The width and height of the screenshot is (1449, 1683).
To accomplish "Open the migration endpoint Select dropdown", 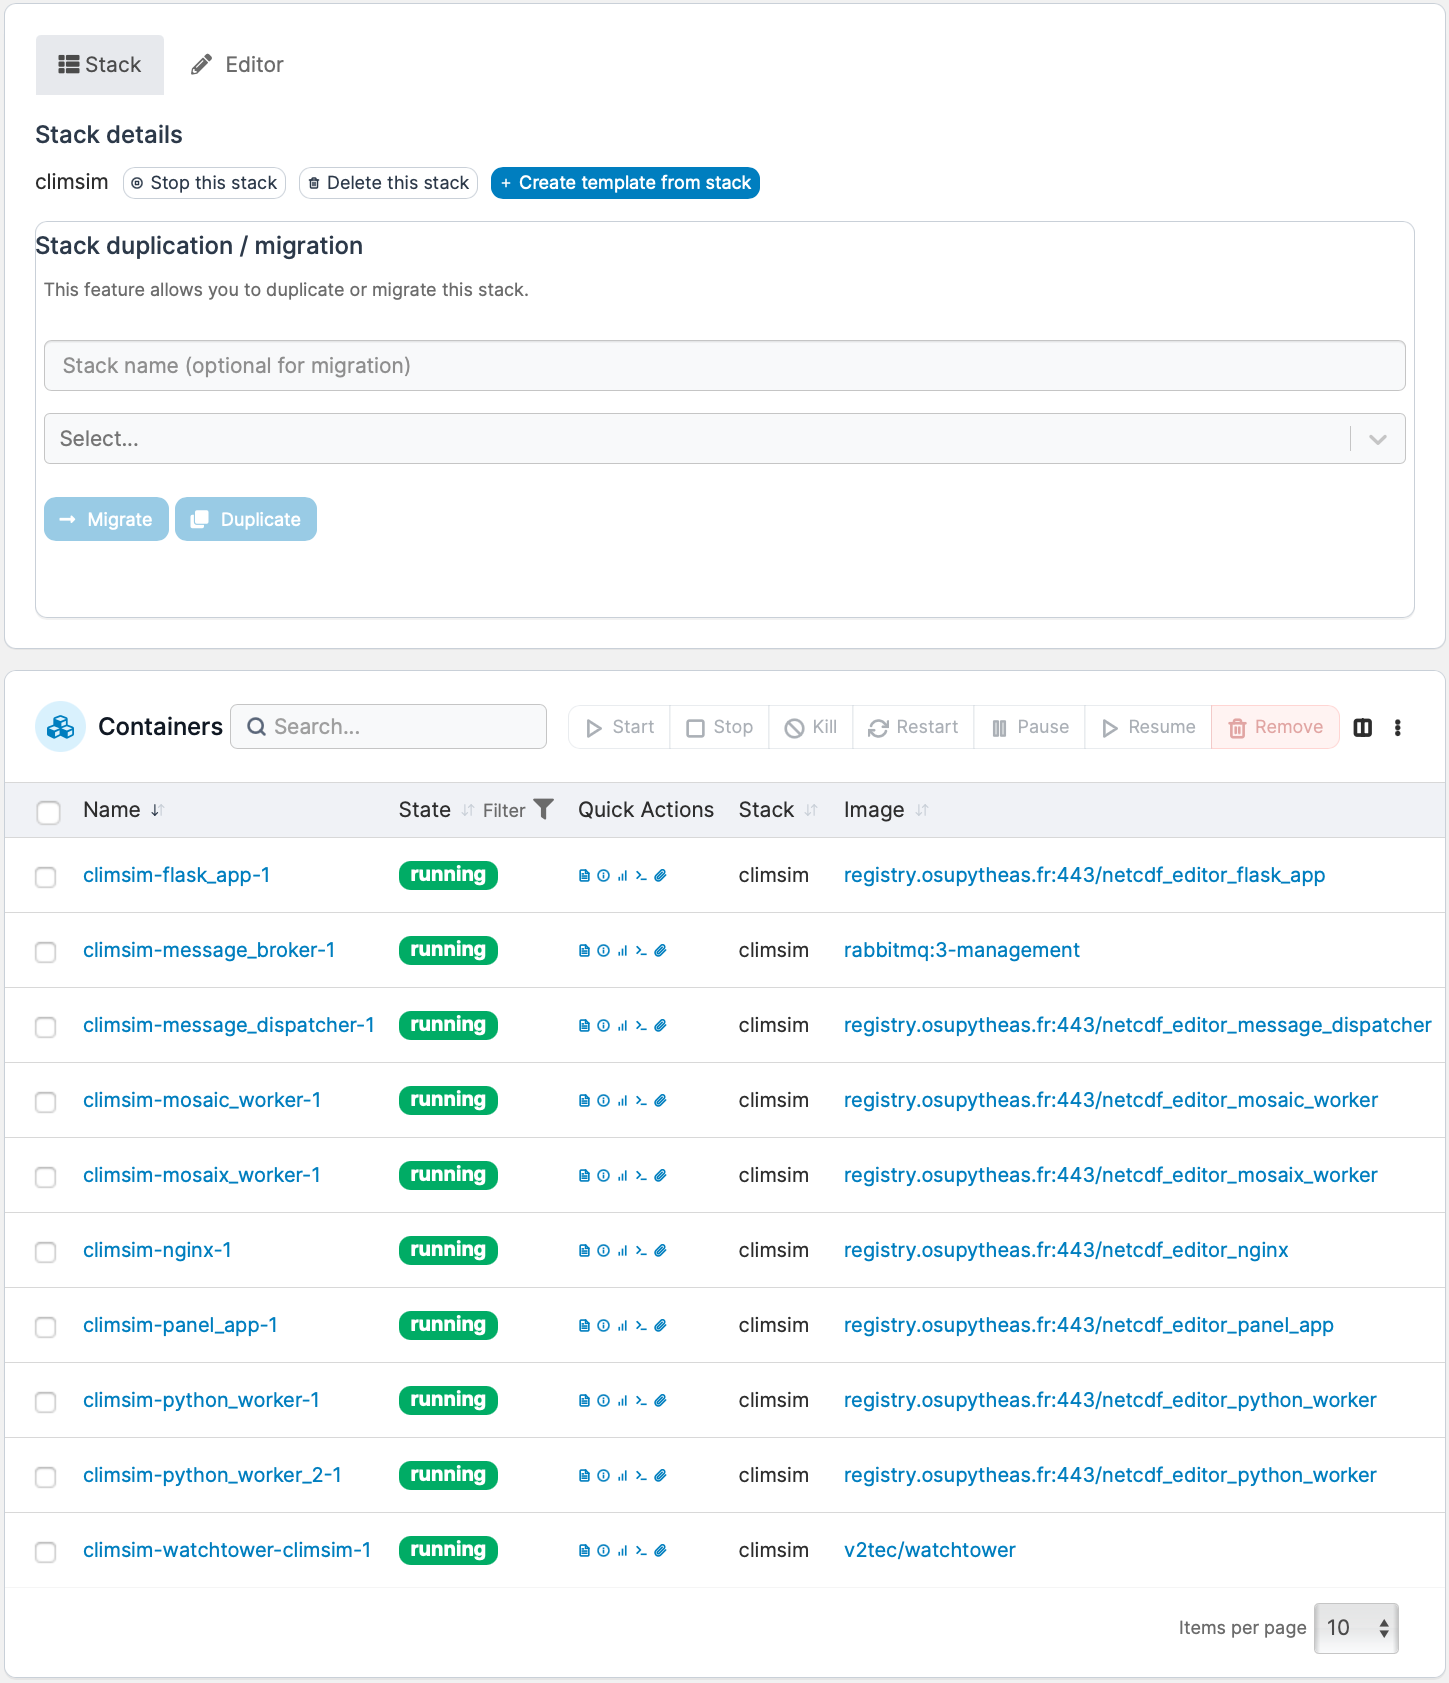I will 724,438.
